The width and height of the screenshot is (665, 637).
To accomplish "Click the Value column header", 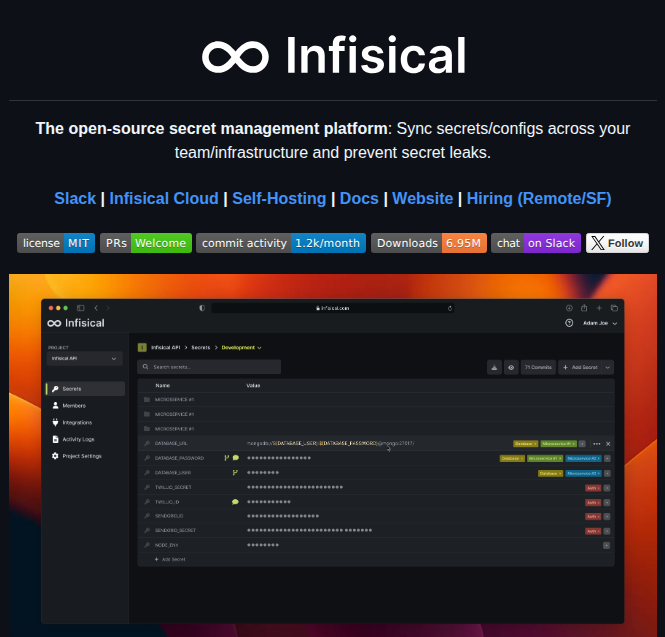I will point(253,386).
